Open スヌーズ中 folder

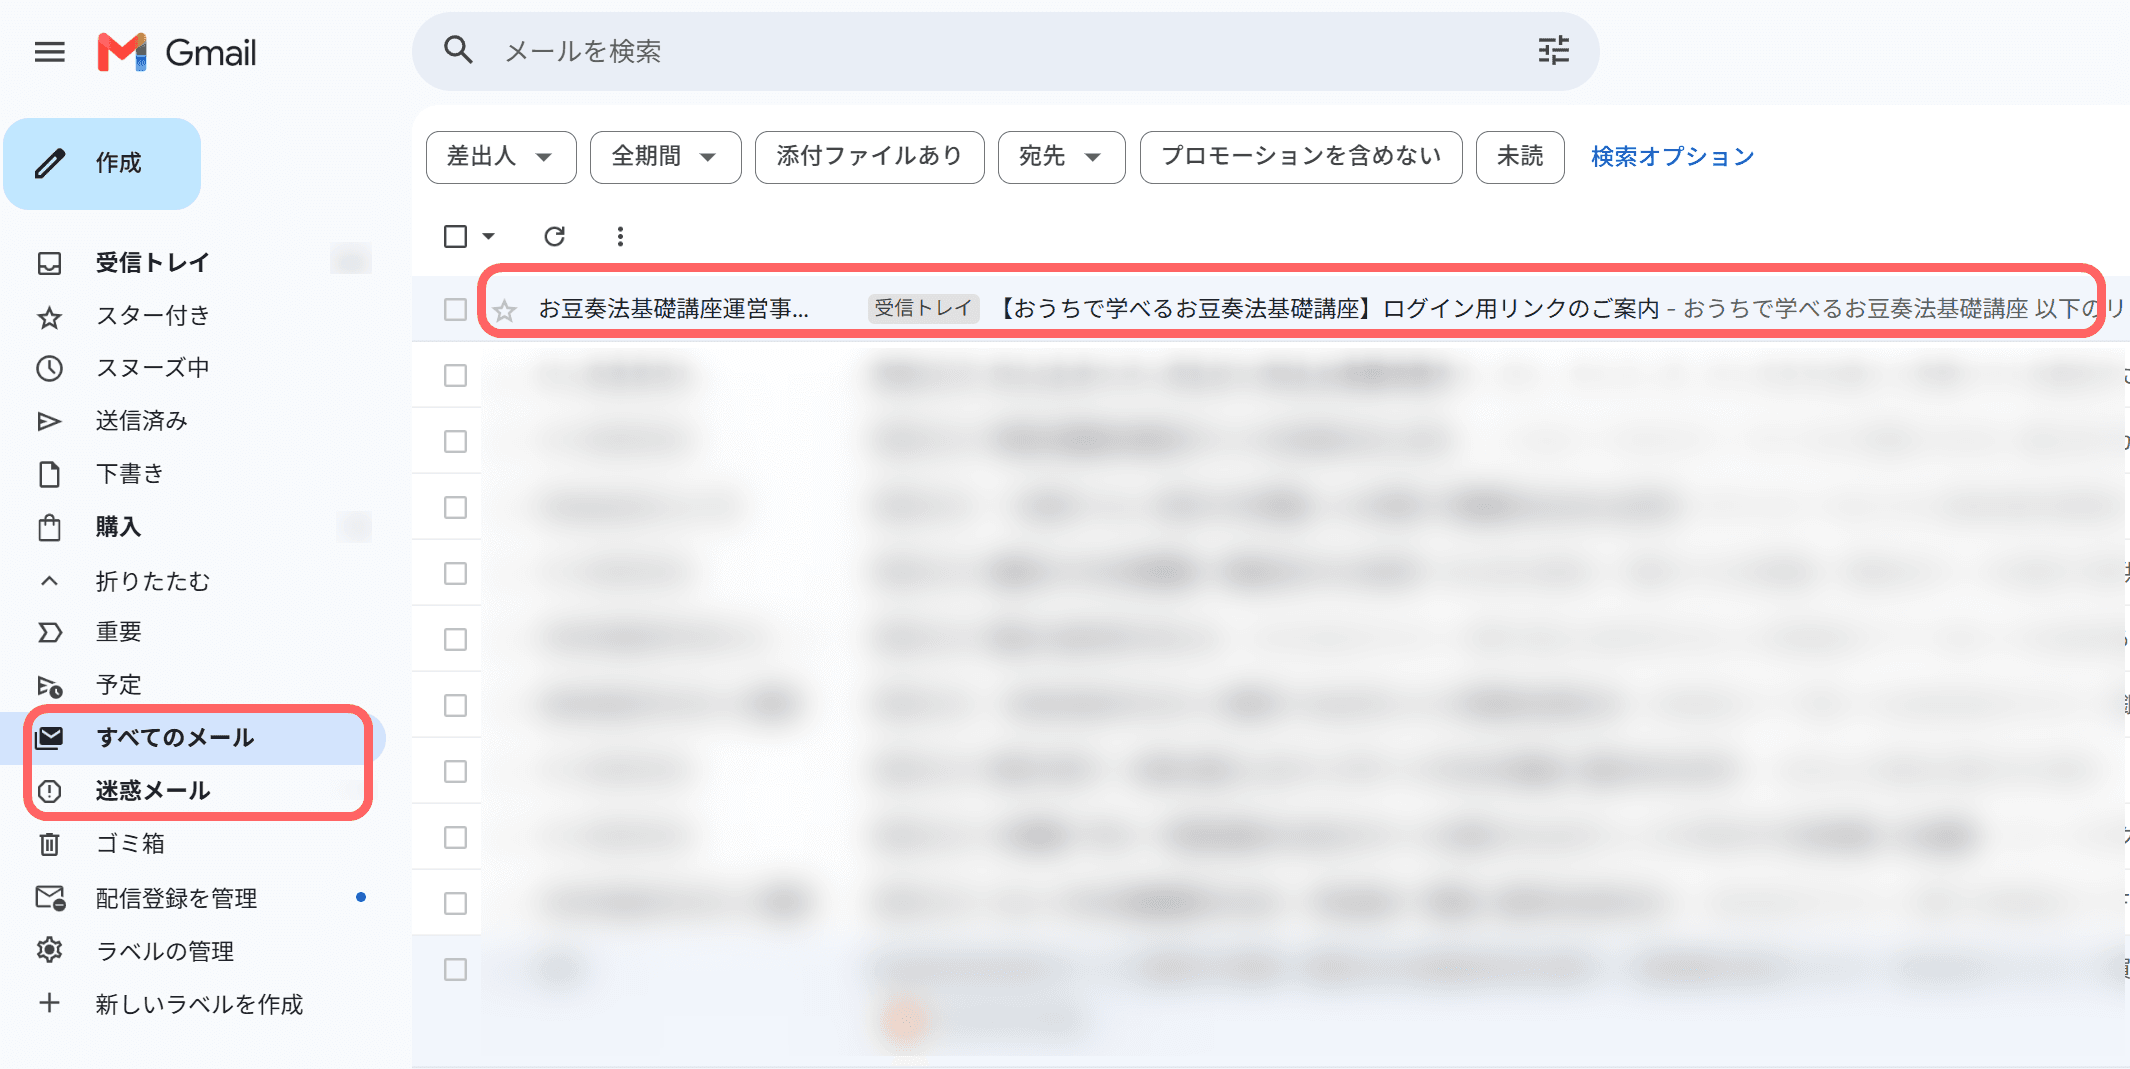tap(152, 368)
